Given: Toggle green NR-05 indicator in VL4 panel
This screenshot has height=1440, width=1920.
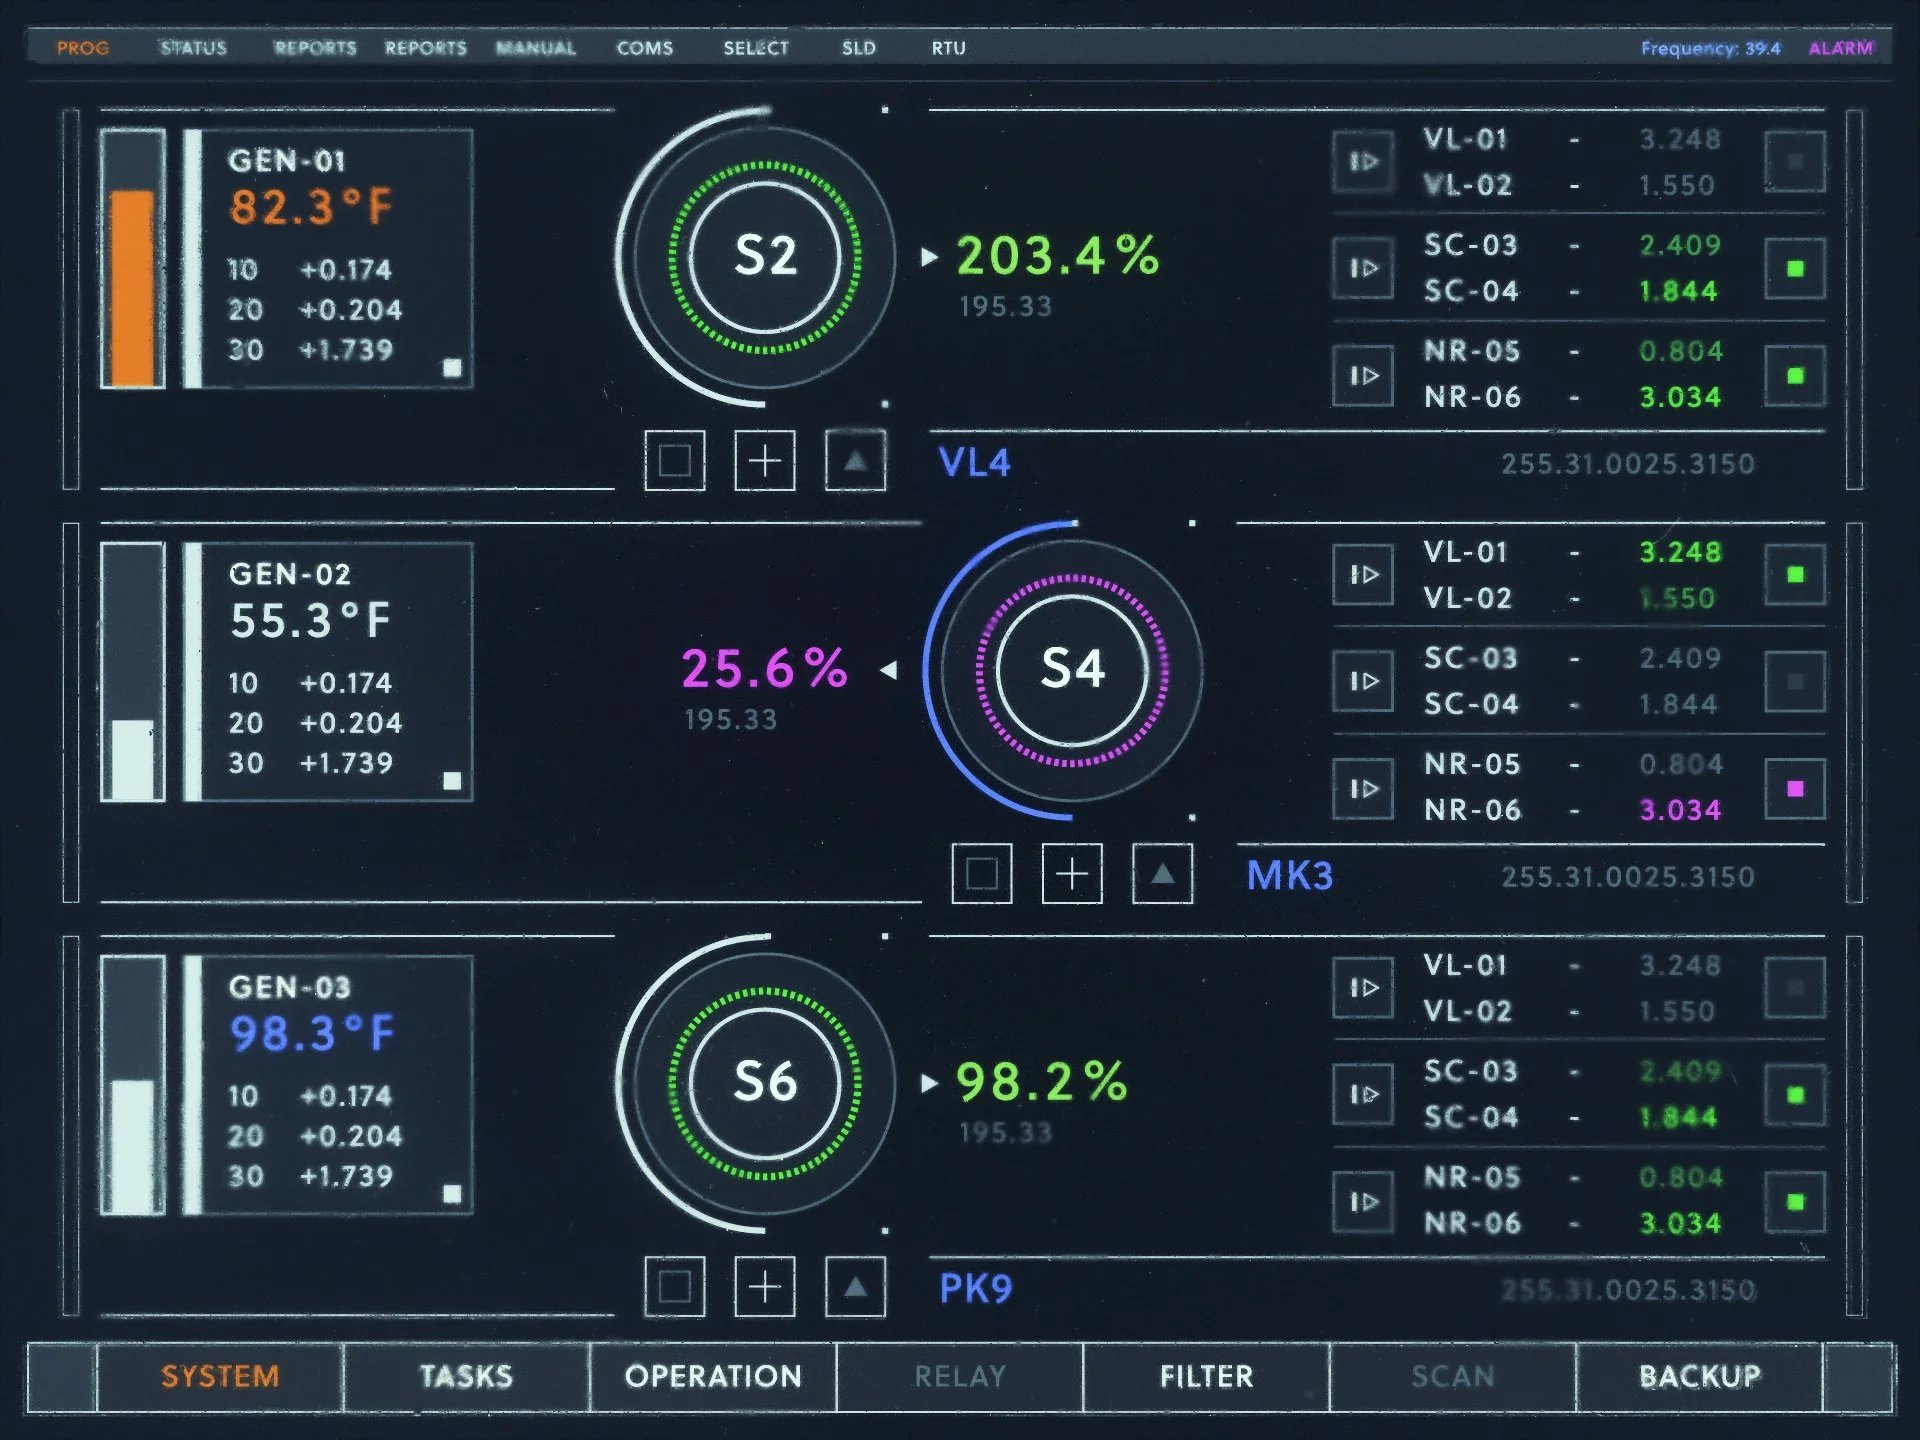Looking at the screenshot, I should coord(1795,375).
